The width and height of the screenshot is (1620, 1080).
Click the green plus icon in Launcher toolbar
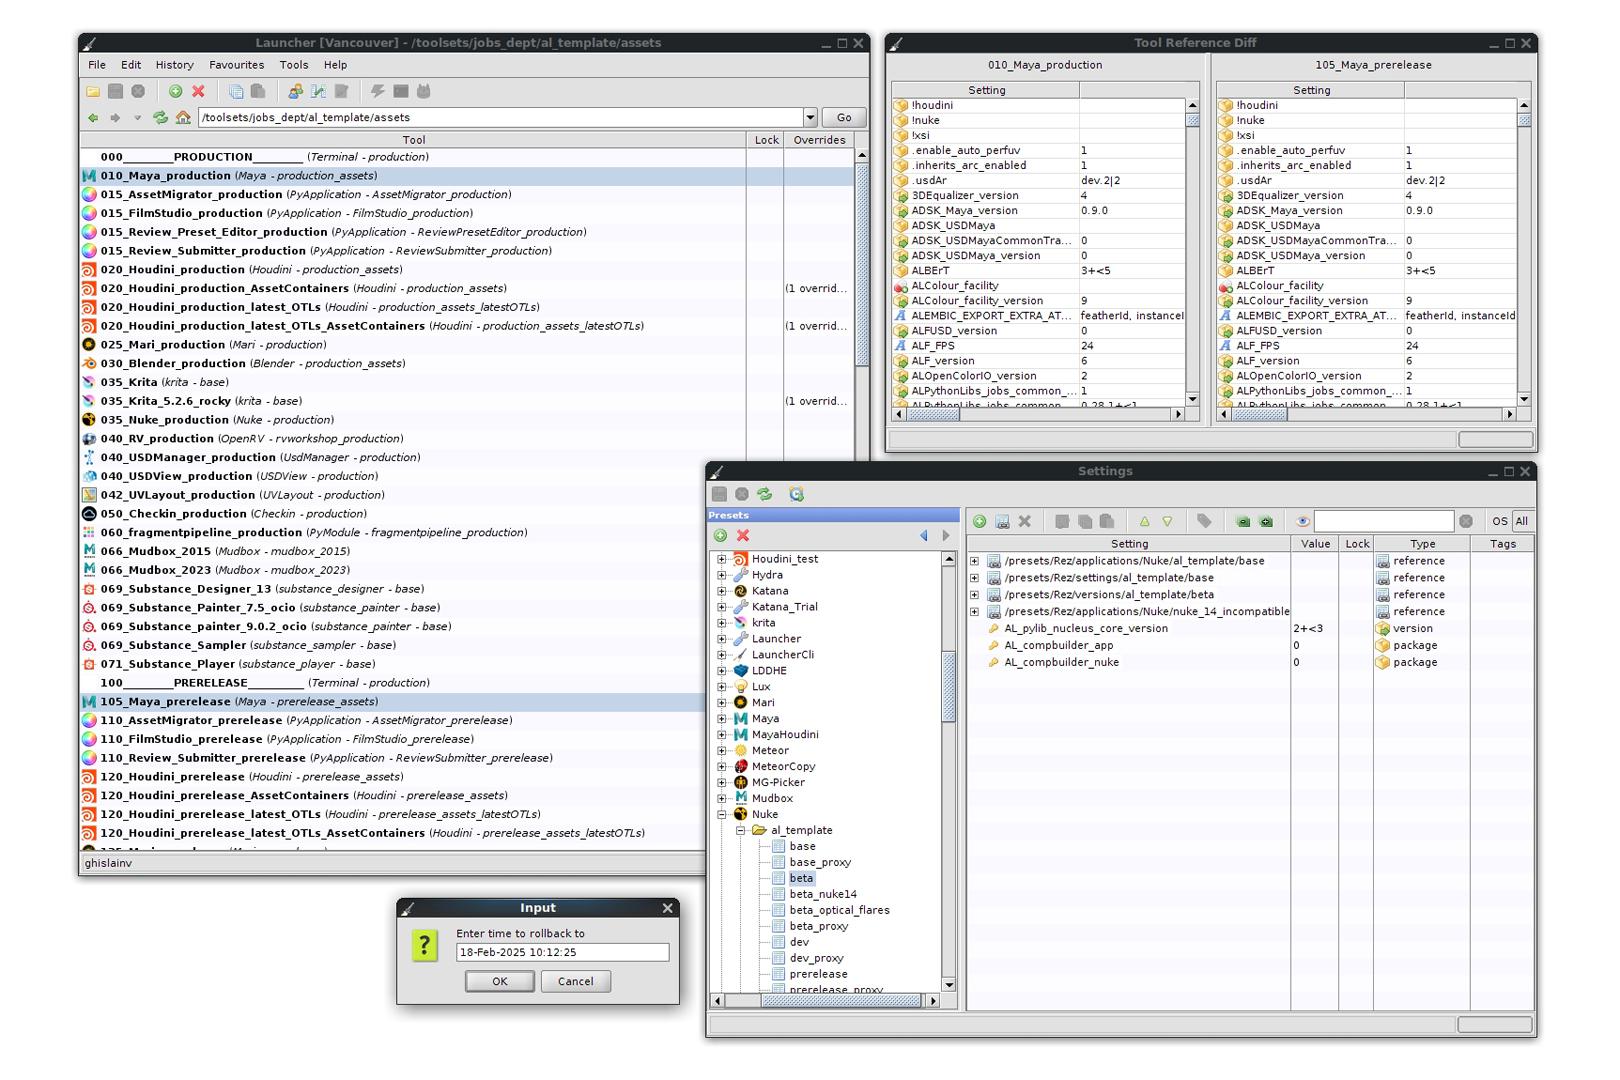click(175, 91)
